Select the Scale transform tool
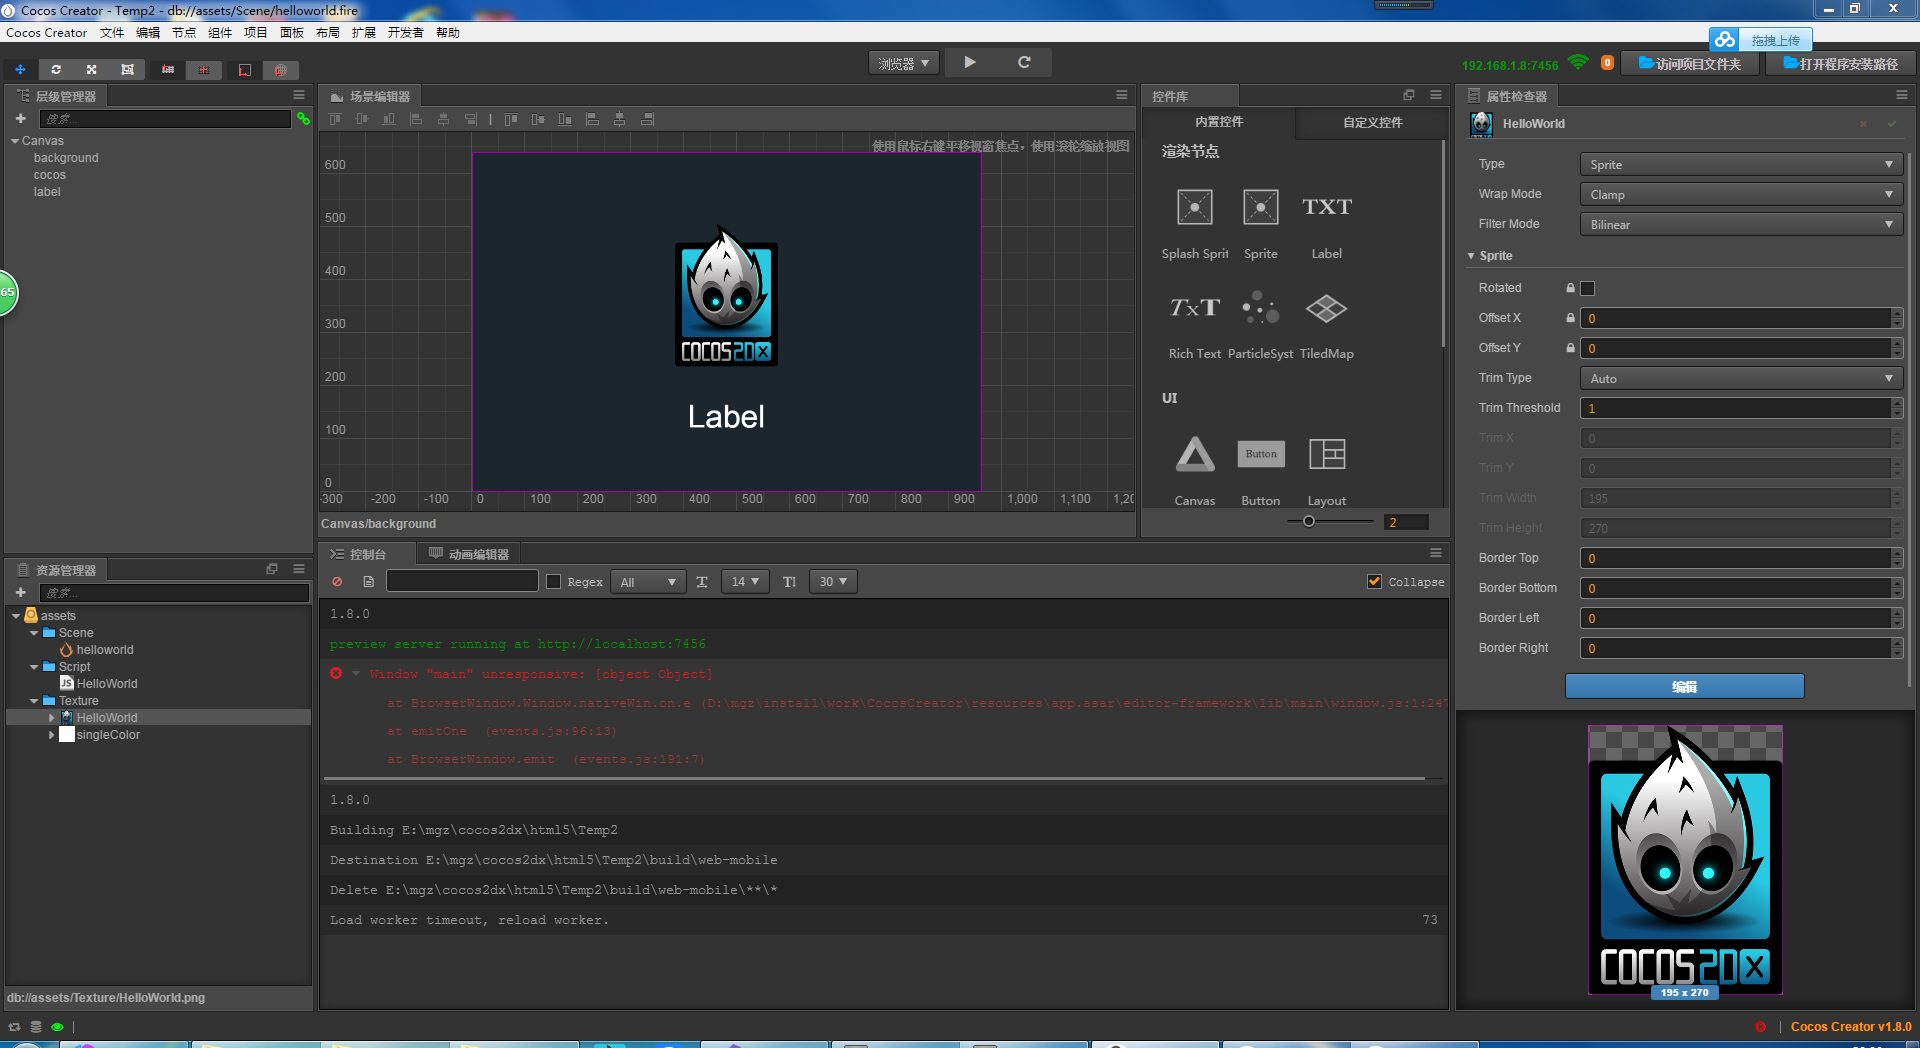The image size is (1920, 1048). [91, 70]
